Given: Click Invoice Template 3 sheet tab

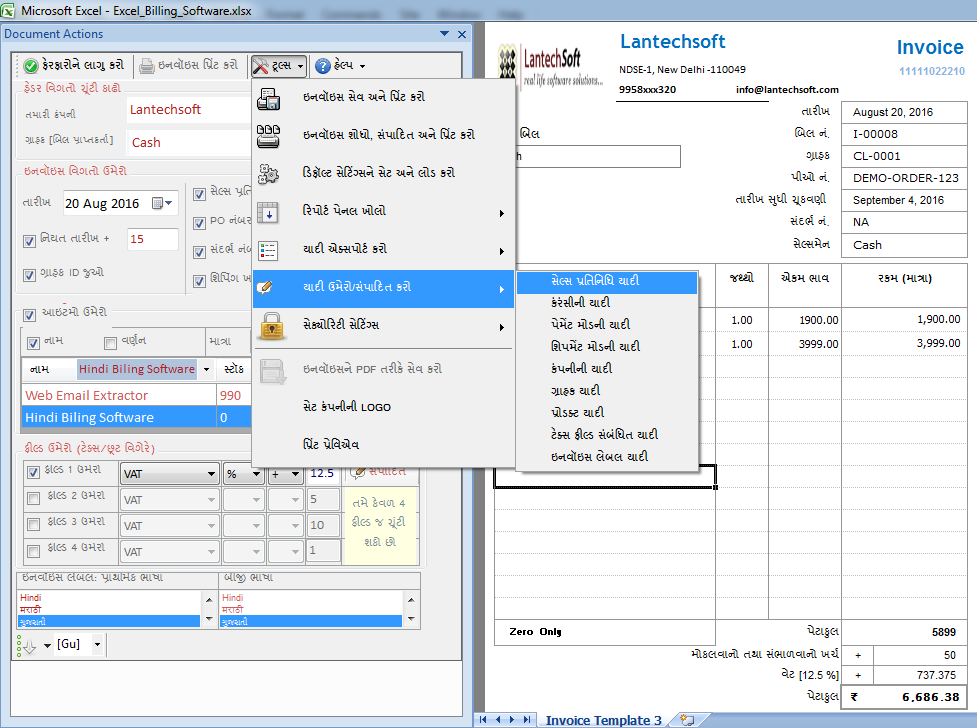Looking at the screenshot, I should coord(603,720).
